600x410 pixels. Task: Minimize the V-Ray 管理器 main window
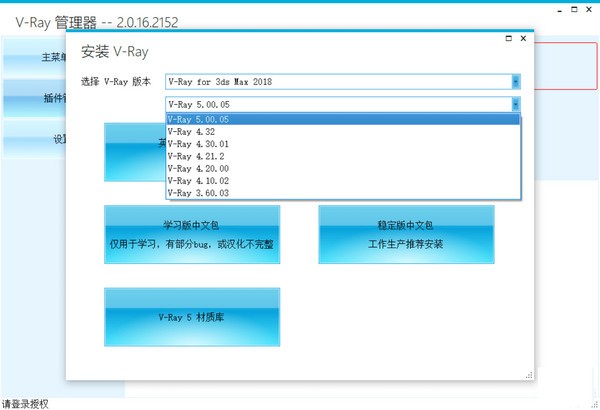click(560, 10)
